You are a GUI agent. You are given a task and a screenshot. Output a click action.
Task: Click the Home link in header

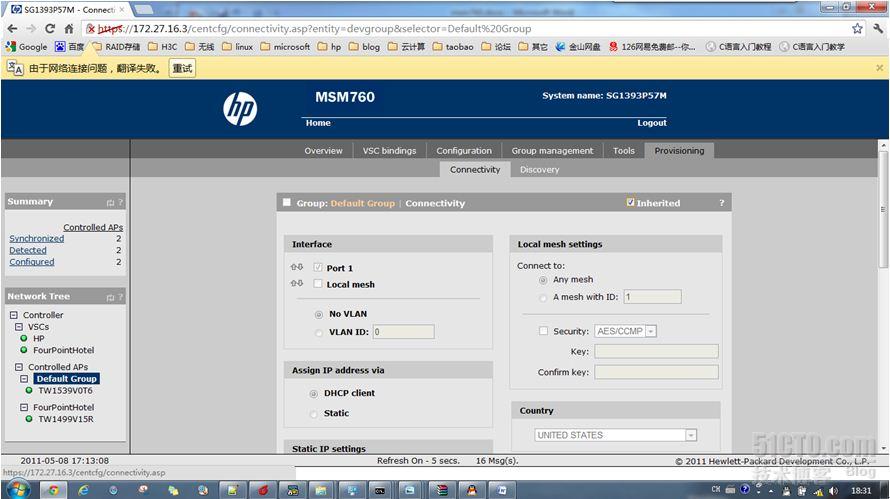click(x=318, y=123)
